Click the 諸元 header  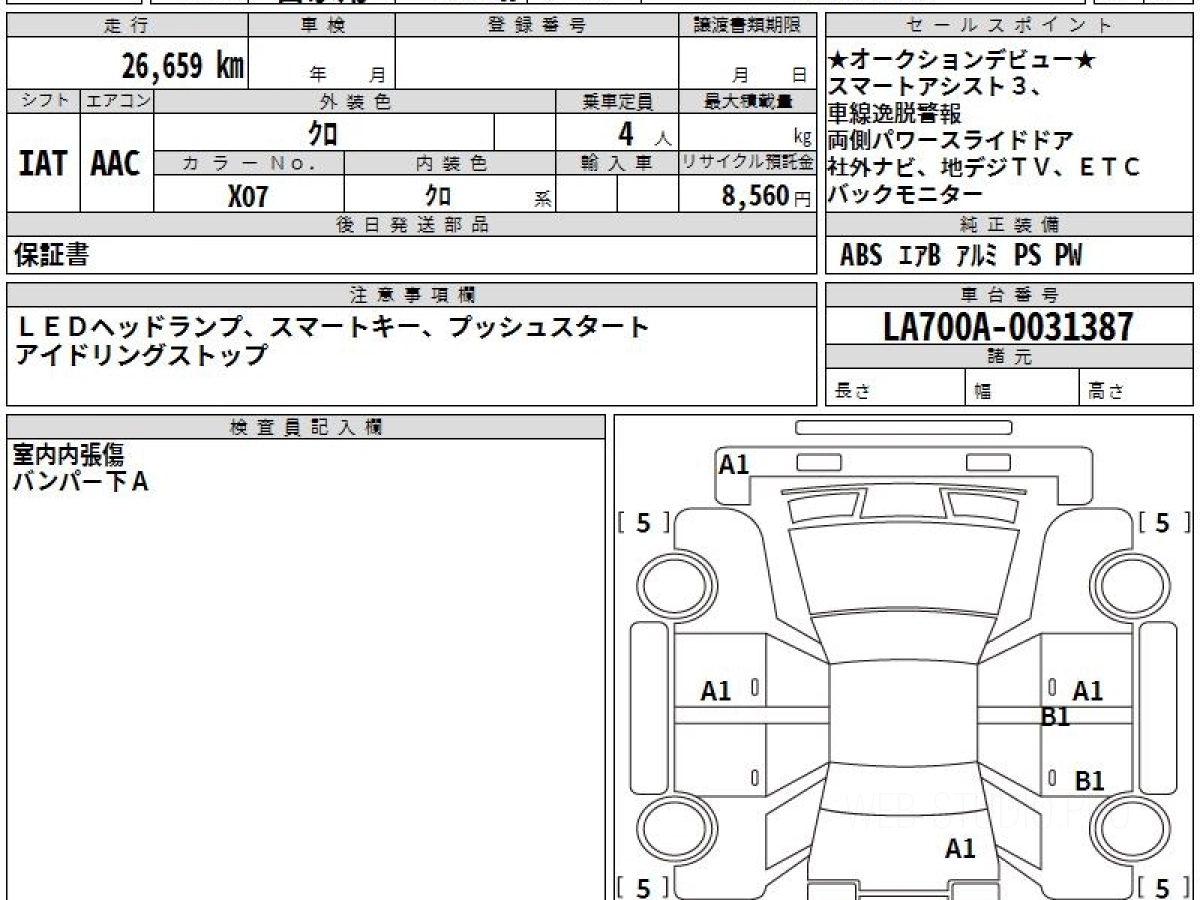(x=1010, y=357)
